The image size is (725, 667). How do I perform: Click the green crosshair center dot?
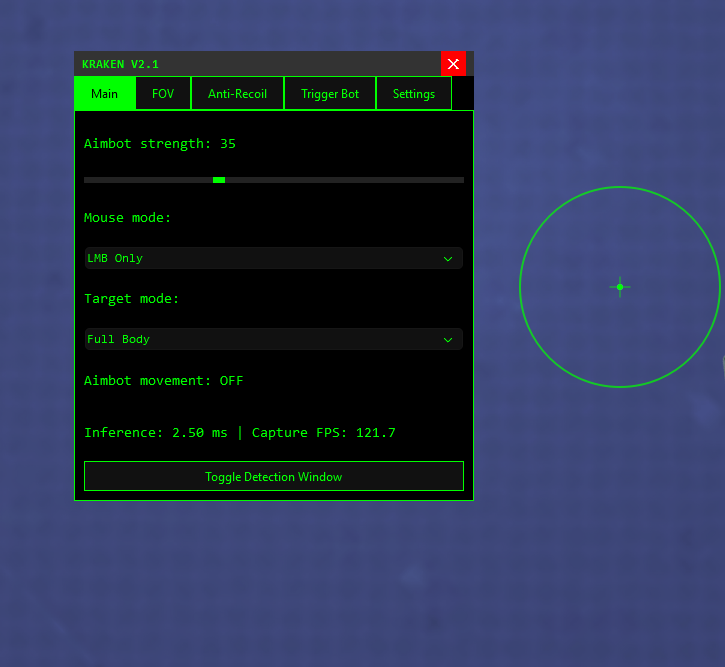[x=620, y=287]
